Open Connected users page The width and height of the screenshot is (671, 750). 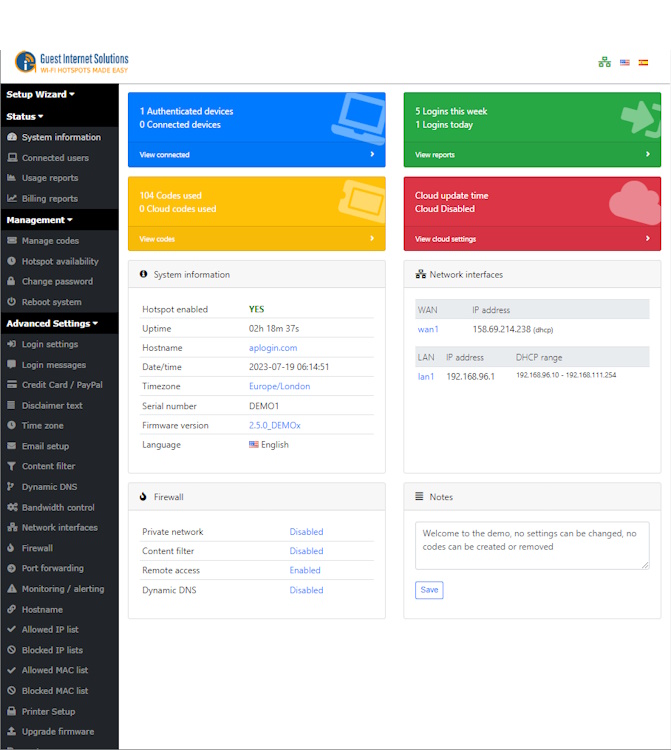[55, 158]
